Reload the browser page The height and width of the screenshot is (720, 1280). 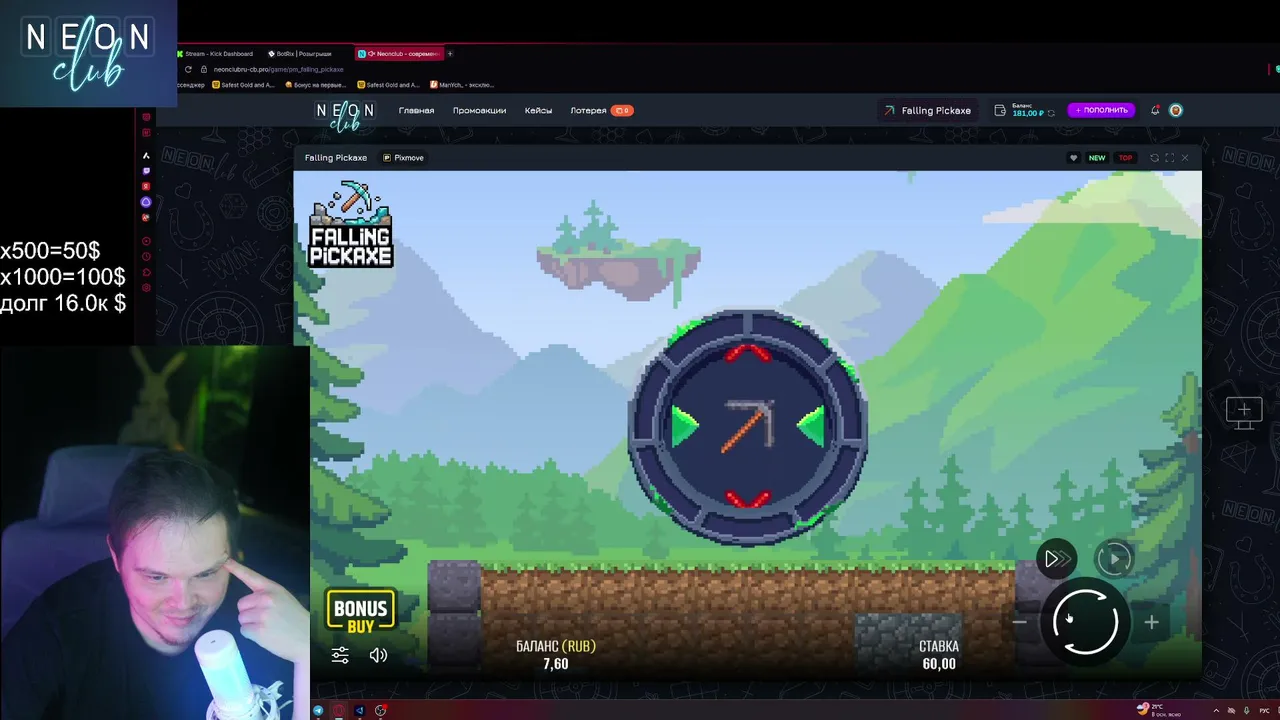tap(188, 69)
